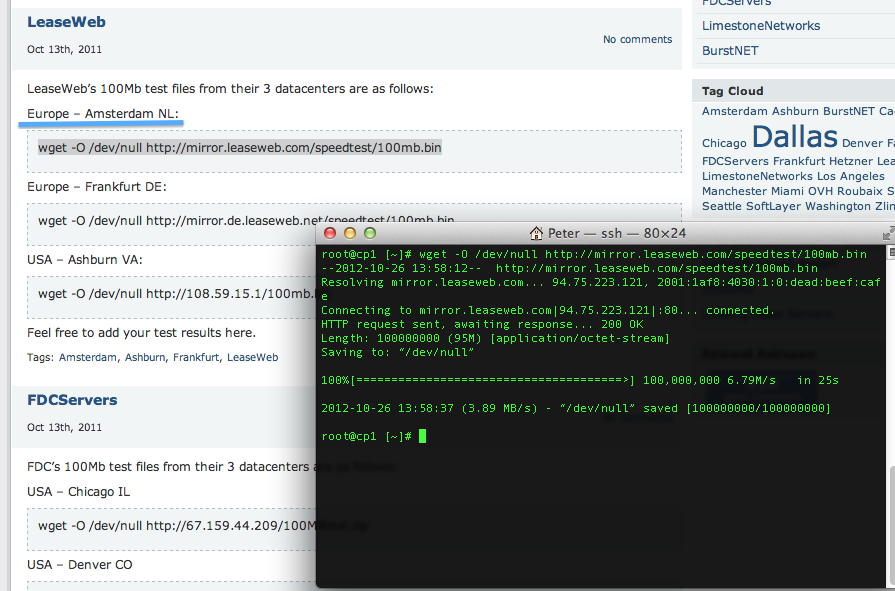
Task: Select OVH in the Tag Cloud
Action: (820, 191)
